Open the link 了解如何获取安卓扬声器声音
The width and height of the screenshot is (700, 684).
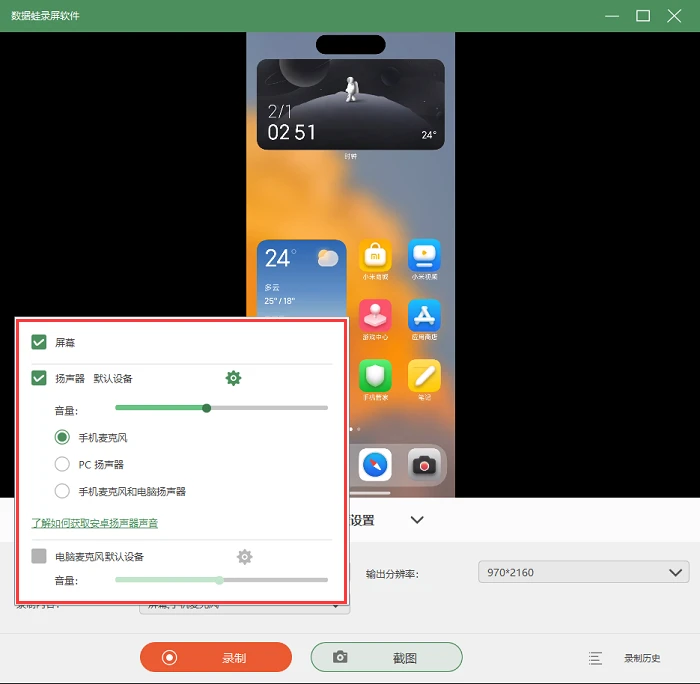coord(95,523)
